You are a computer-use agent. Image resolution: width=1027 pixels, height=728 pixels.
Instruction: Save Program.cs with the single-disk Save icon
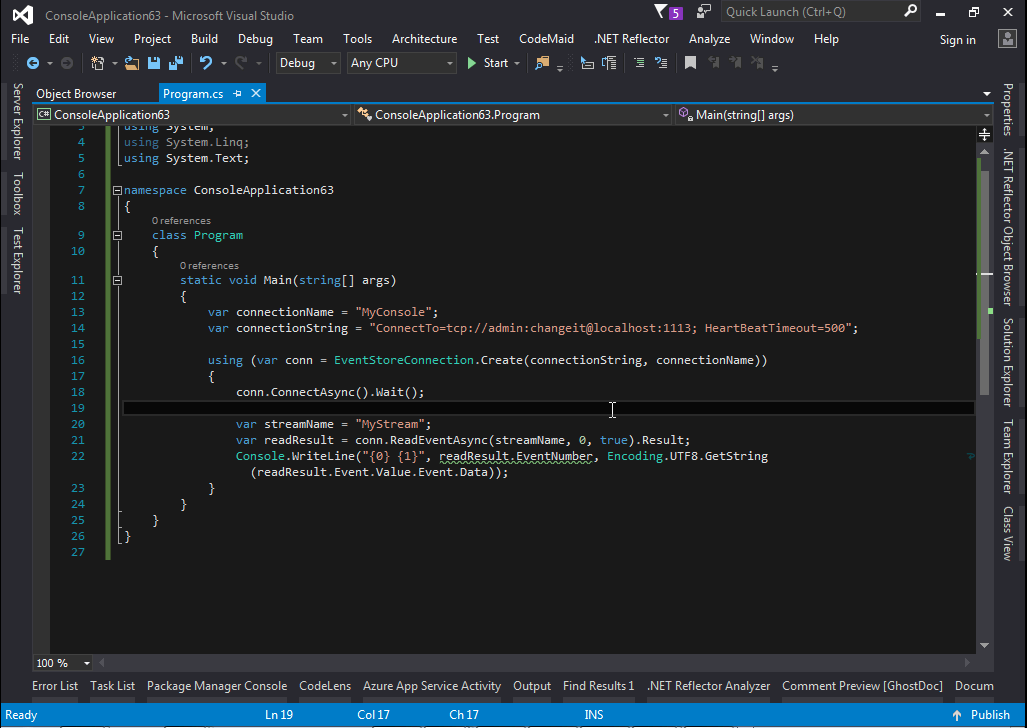click(154, 63)
